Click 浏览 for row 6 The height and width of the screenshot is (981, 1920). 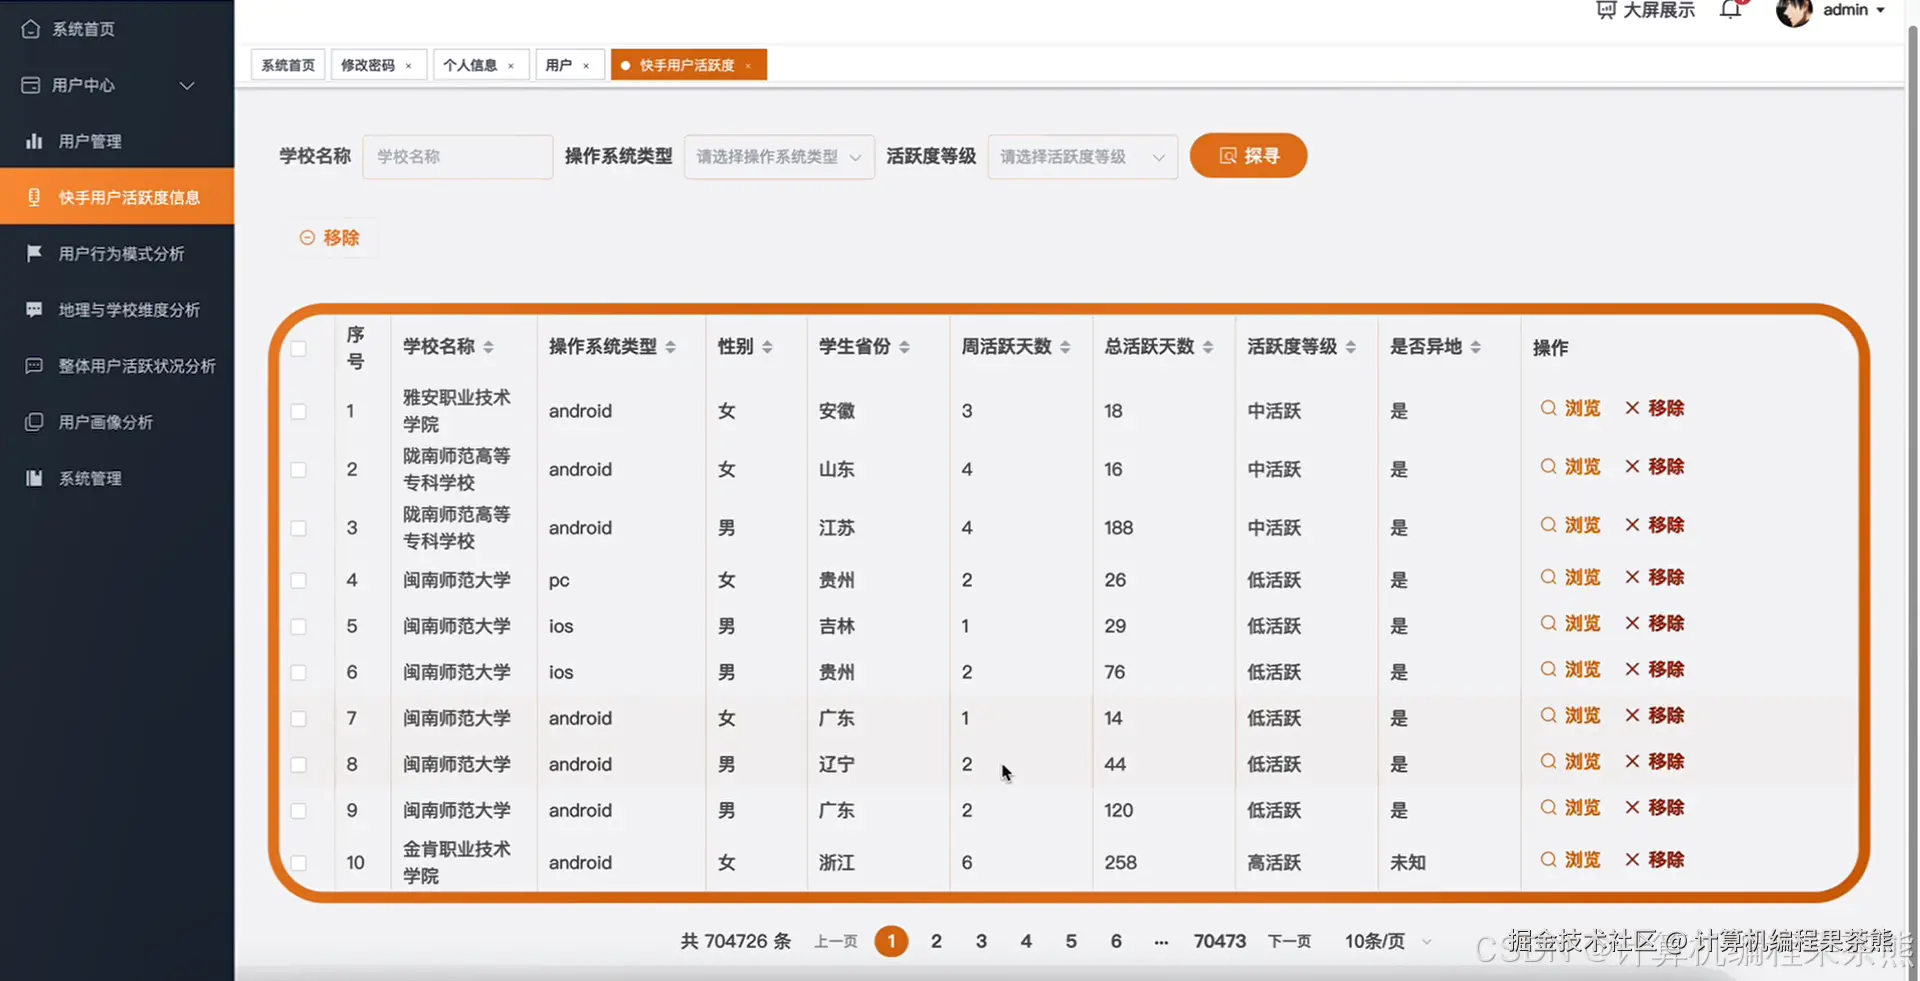(x=1571, y=669)
